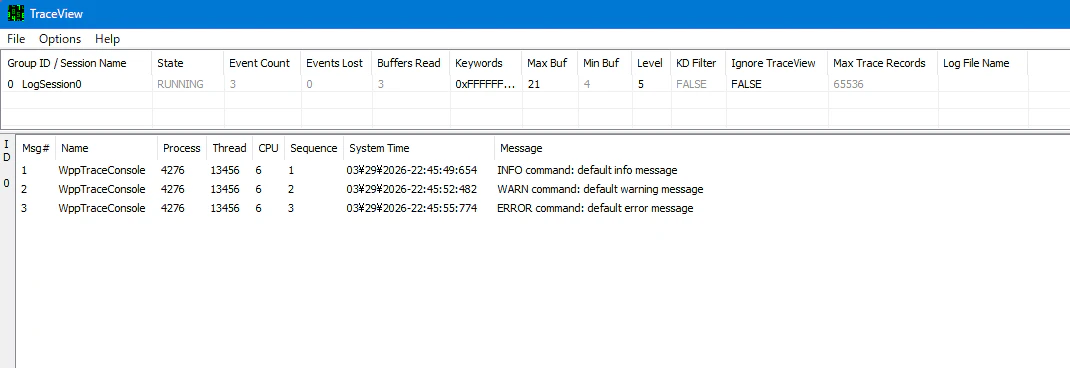Viewport: 1070px width, 368px height.
Task: Click the RUNNING state cell
Action: [180, 84]
